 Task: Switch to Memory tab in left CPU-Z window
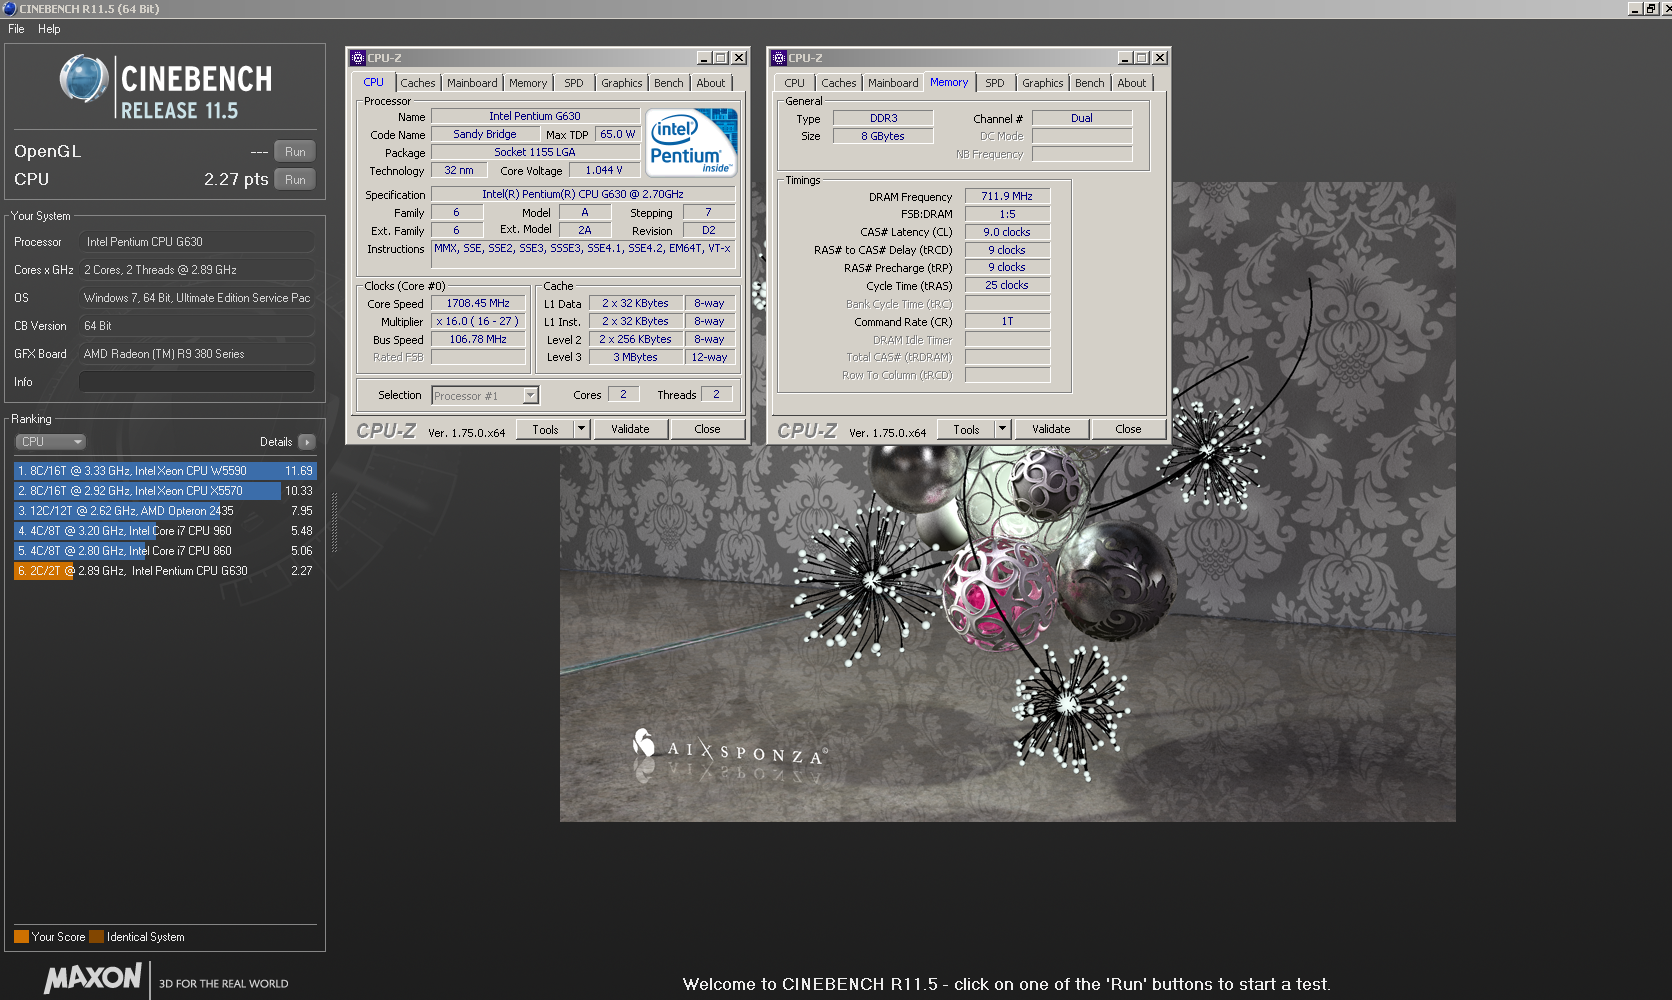[528, 83]
